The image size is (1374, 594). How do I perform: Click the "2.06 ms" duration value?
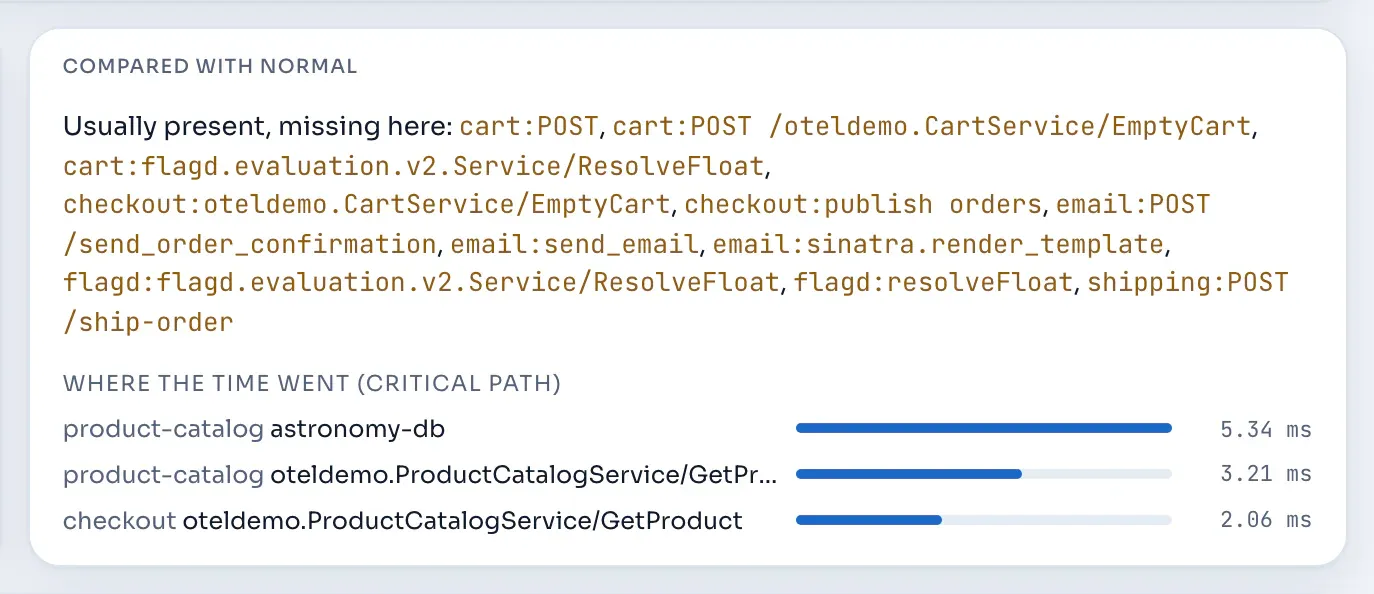point(1266,520)
